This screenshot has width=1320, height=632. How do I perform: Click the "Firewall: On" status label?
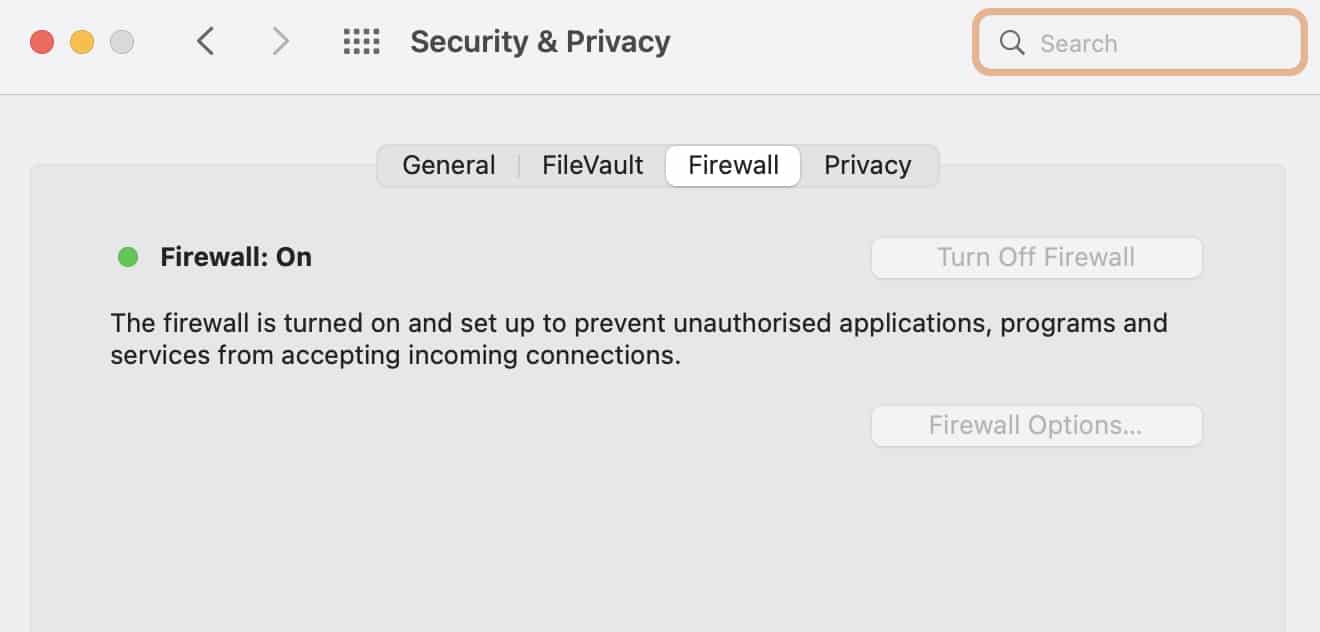click(x=236, y=257)
